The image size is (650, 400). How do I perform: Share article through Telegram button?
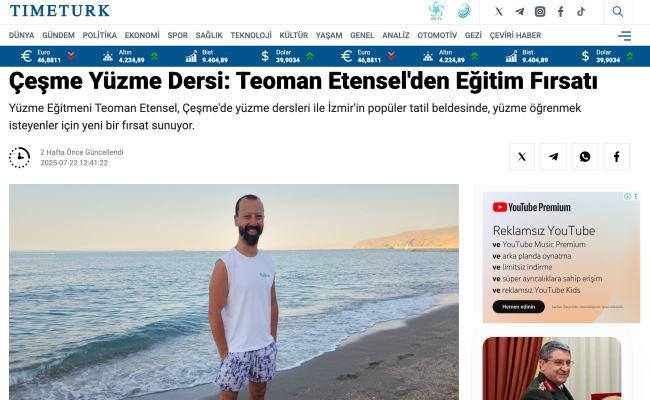point(553,157)
